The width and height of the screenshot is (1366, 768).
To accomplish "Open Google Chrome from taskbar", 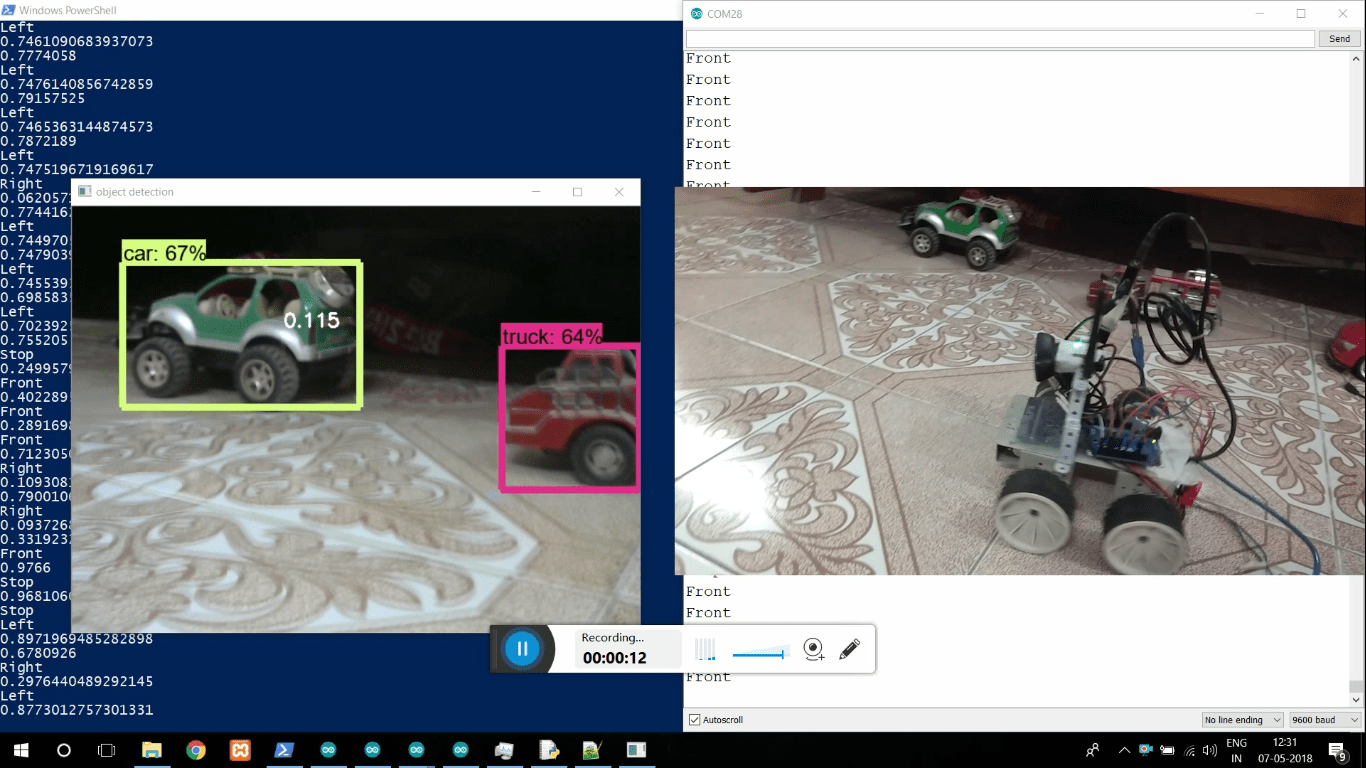I will click(x=196, y=750).
